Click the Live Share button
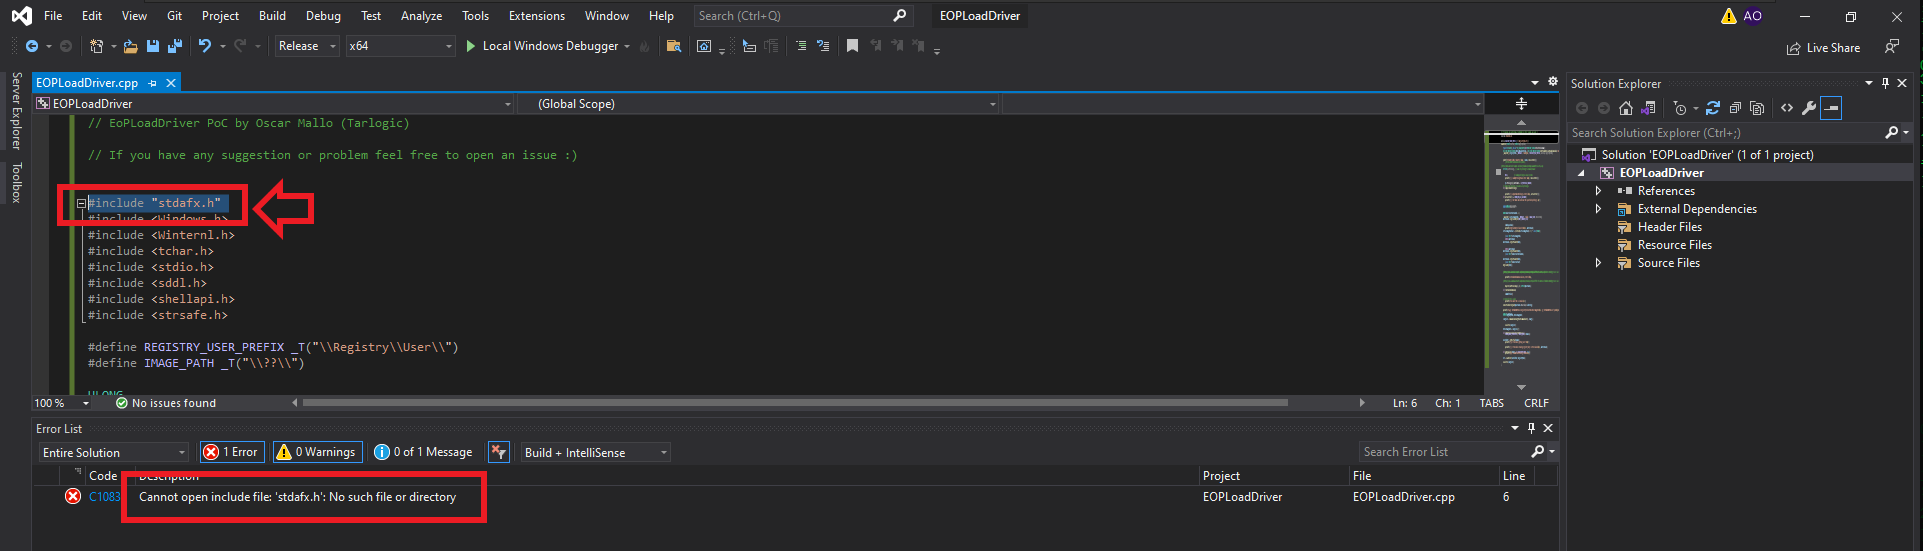The image size is (1923, 551). coord(1823,48)
